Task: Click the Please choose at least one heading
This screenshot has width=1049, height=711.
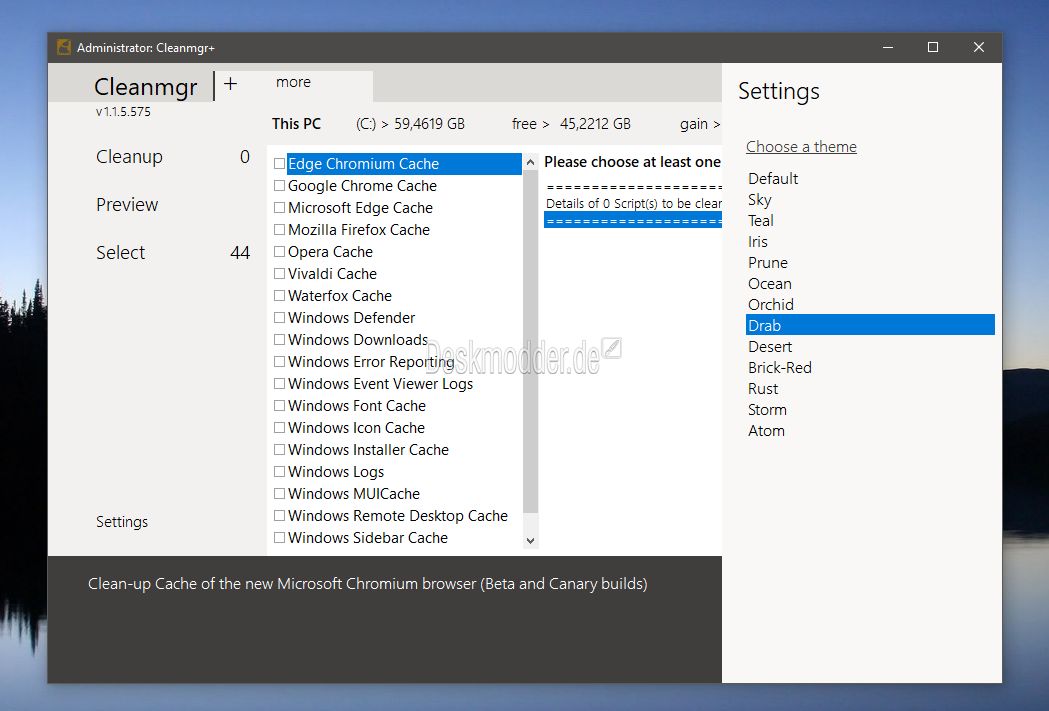Action: 632,162
